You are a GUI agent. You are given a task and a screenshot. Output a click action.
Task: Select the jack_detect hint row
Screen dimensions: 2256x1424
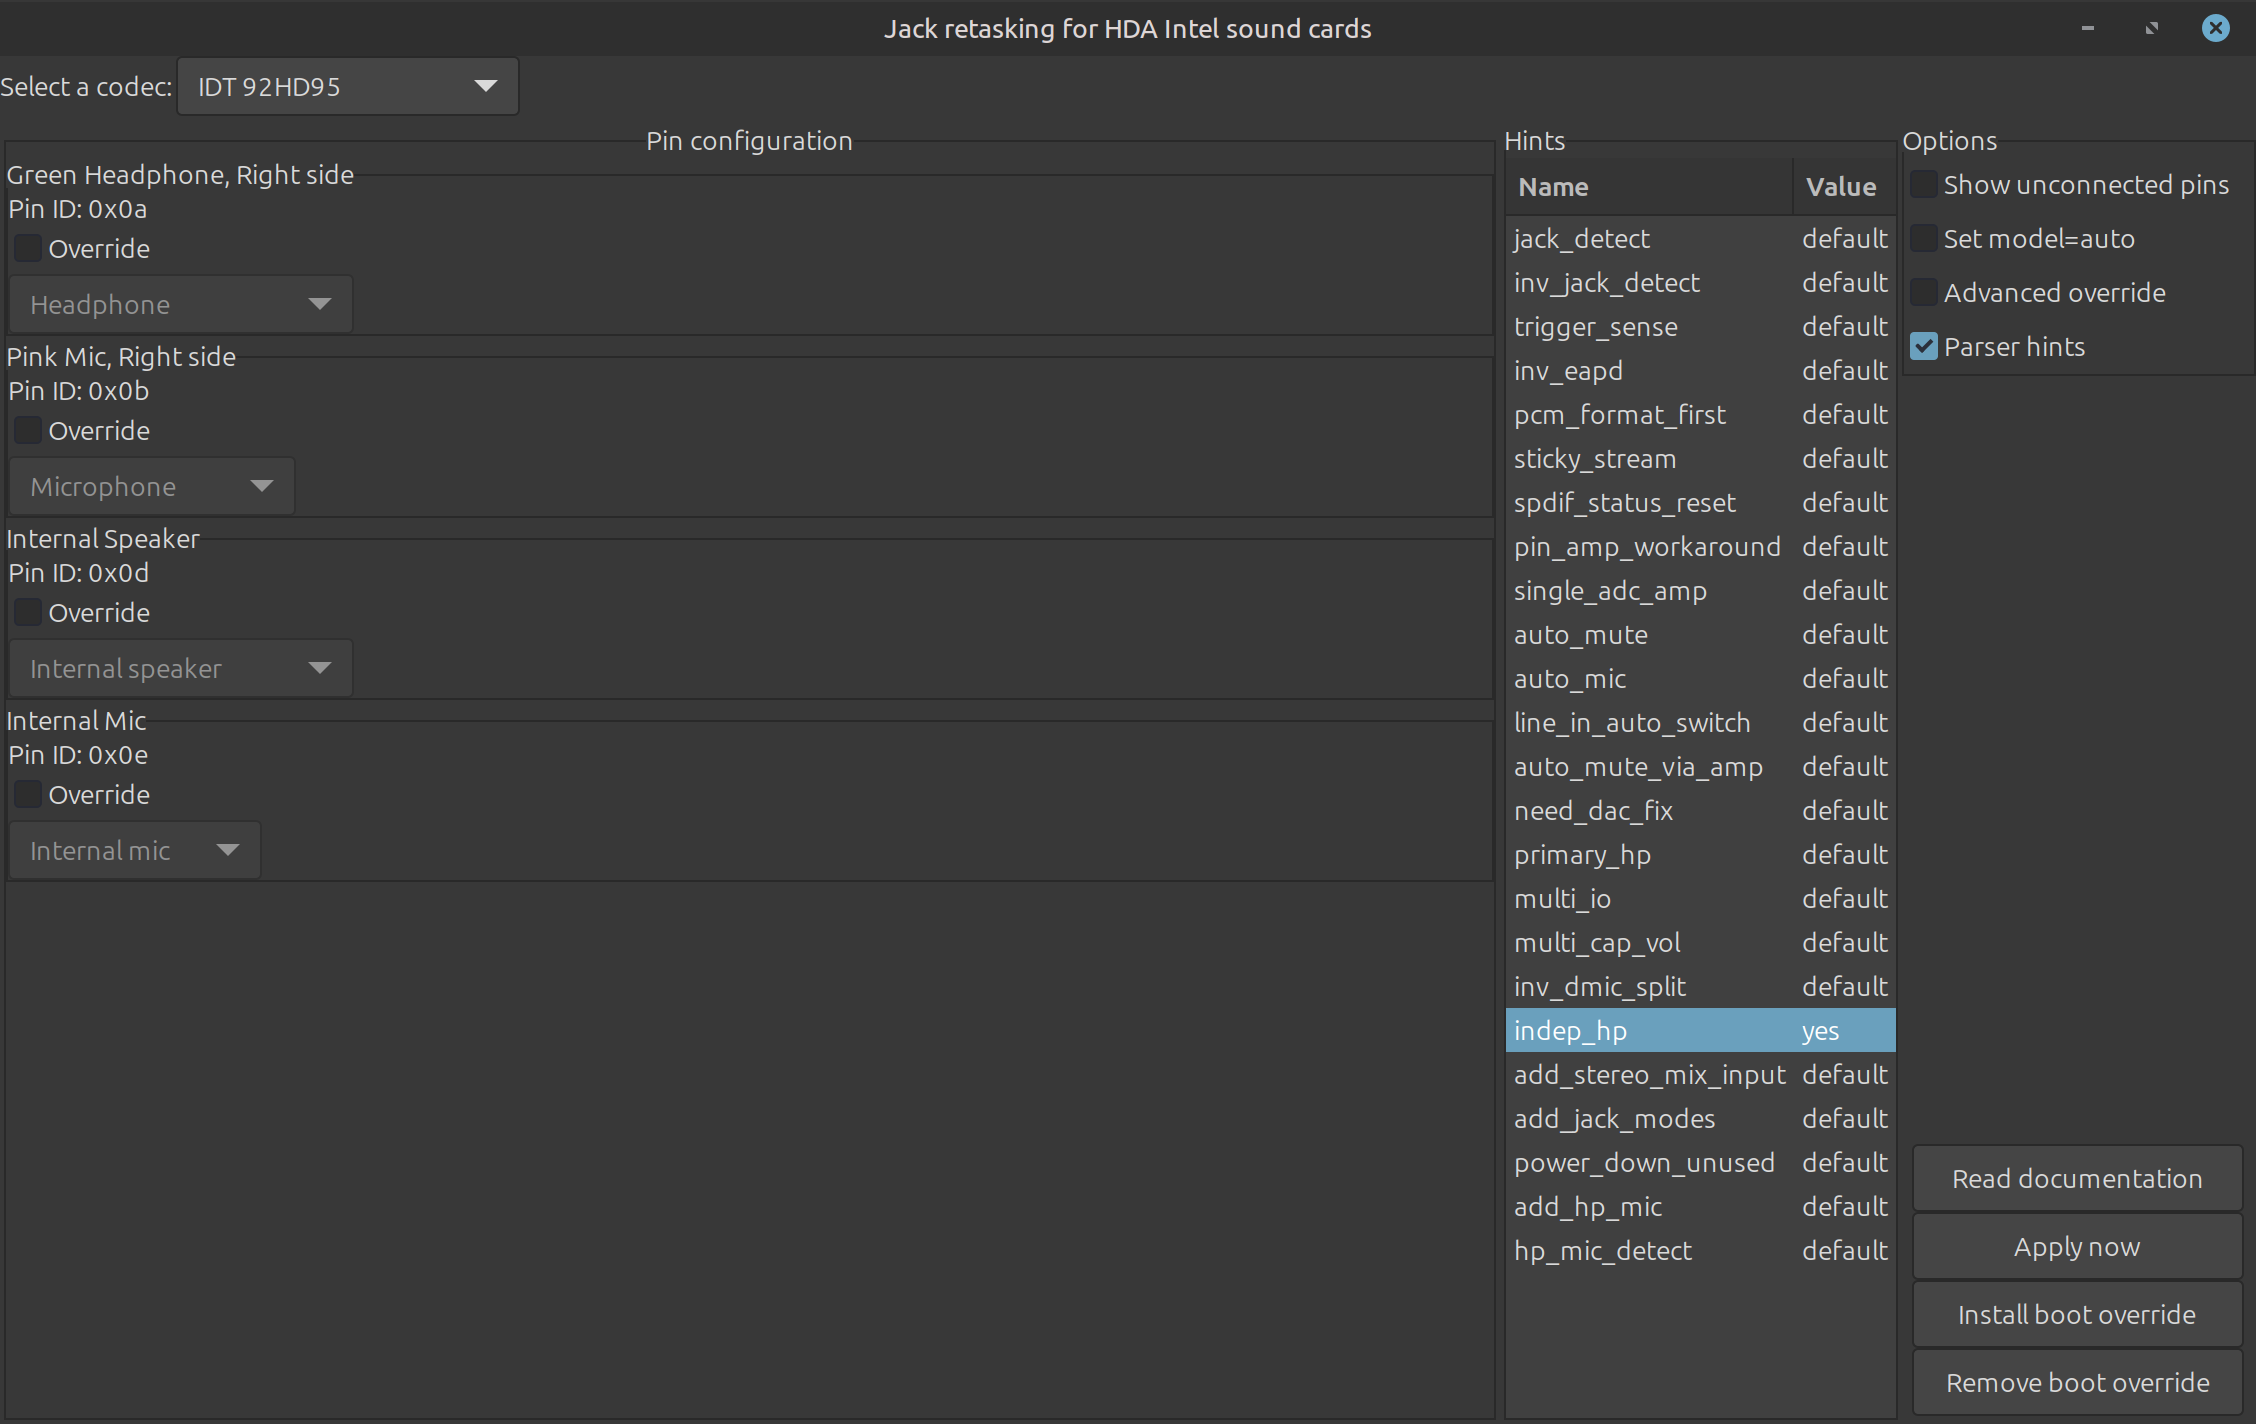coord(1650,239)
